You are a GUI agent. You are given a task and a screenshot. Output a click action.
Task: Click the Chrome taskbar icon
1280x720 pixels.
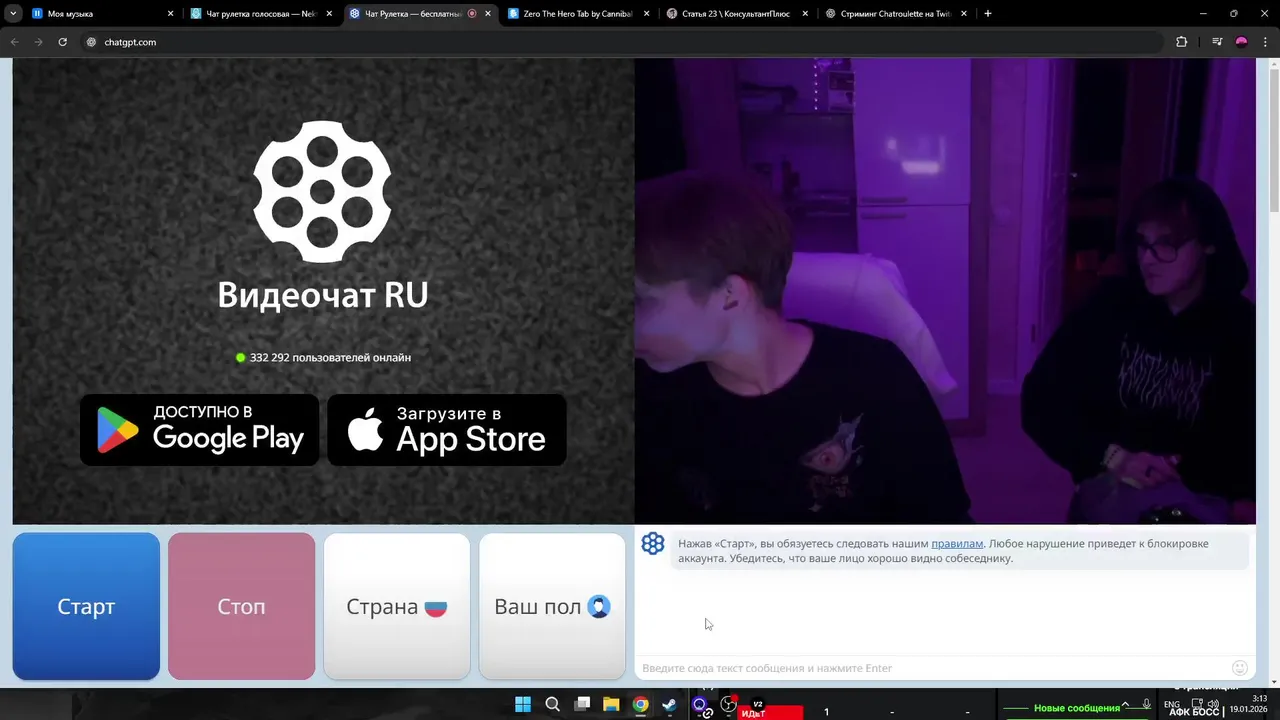[640, 705]
